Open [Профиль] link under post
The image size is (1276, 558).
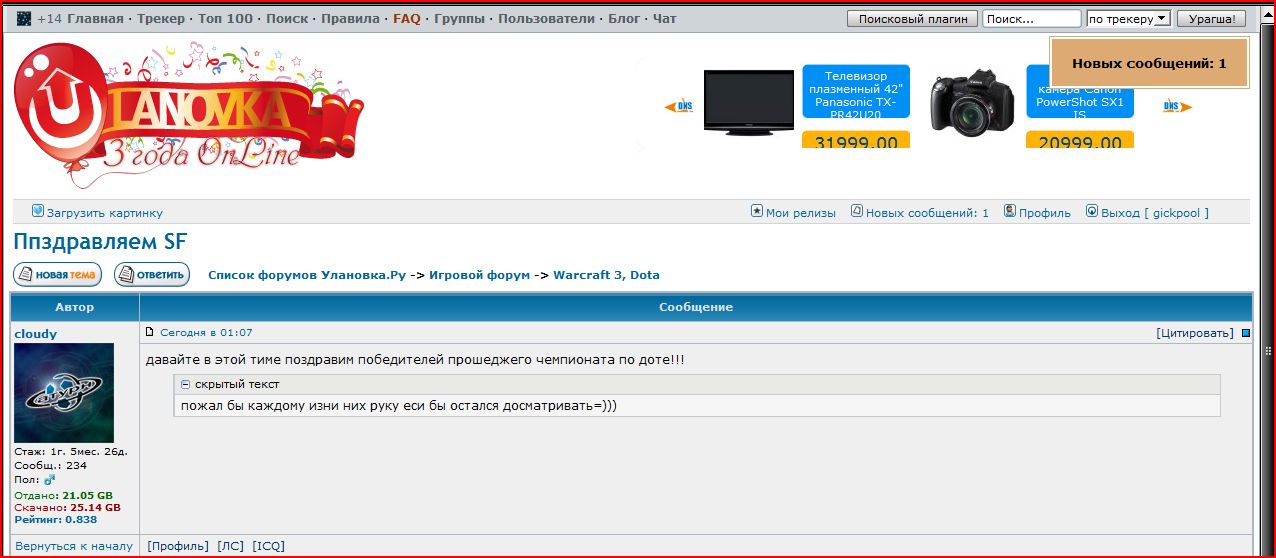178,546
